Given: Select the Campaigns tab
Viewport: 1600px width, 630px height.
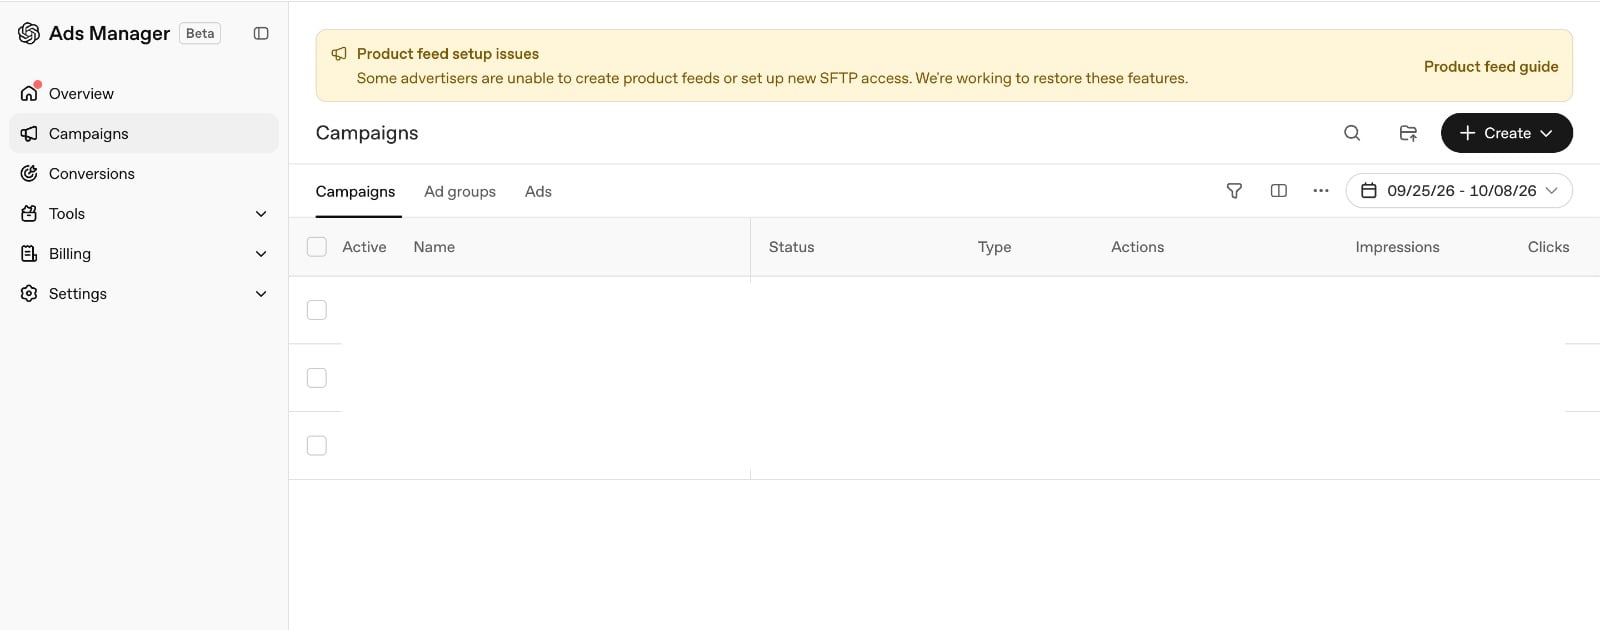Looking at the screenshot, I should pos(355,191).
